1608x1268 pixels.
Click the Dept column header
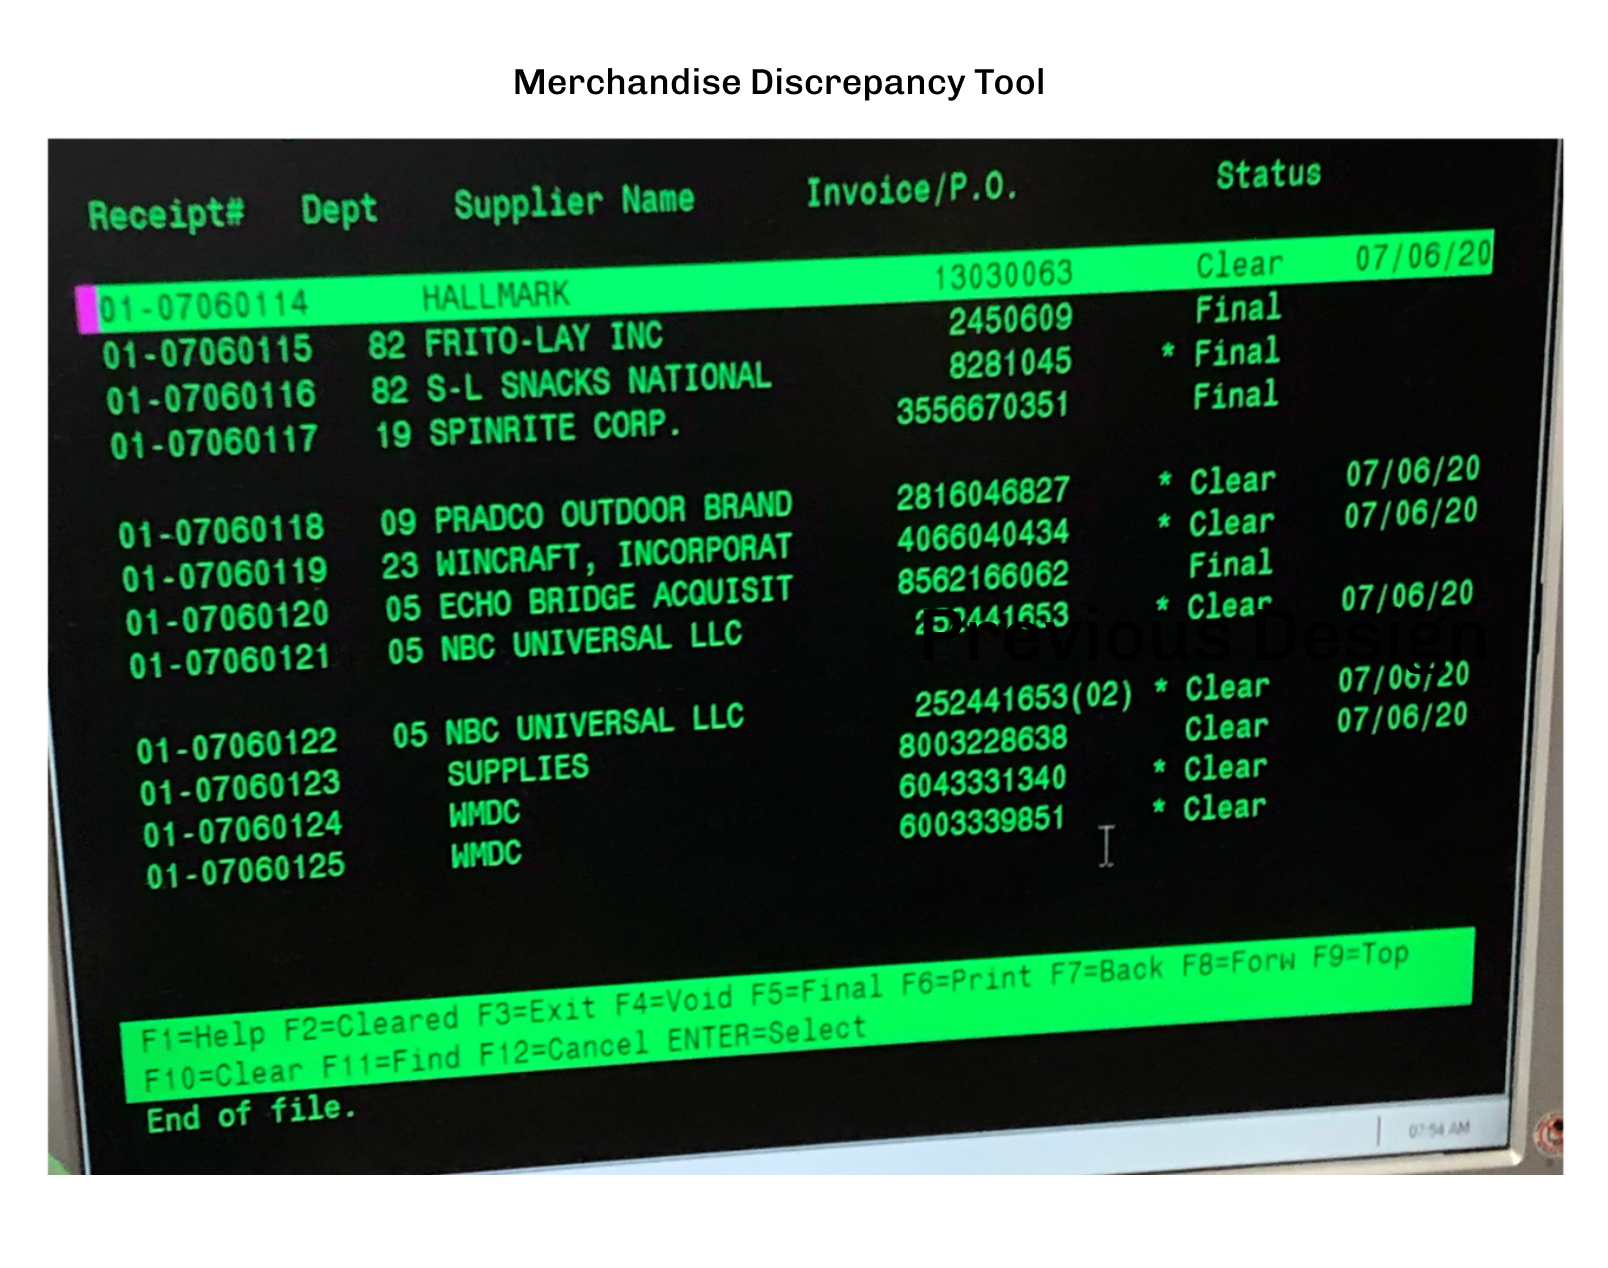pos(340,211)
